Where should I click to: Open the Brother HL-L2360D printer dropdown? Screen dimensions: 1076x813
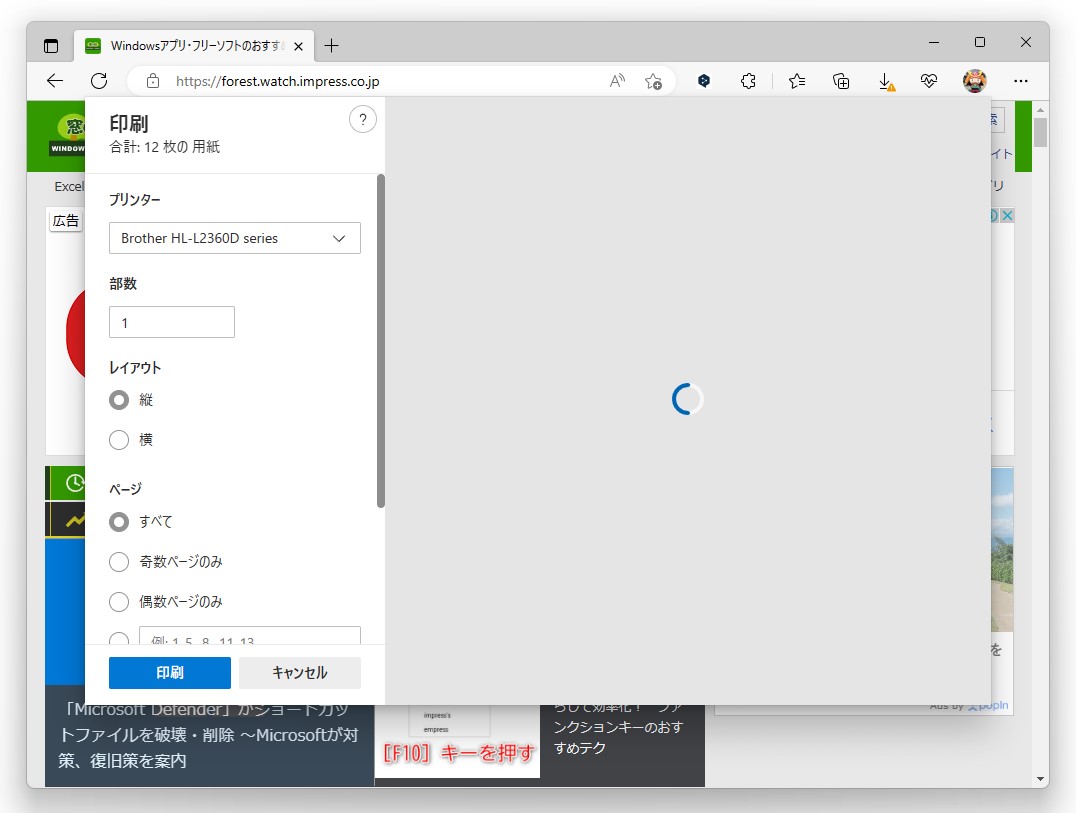coord(234,238)
